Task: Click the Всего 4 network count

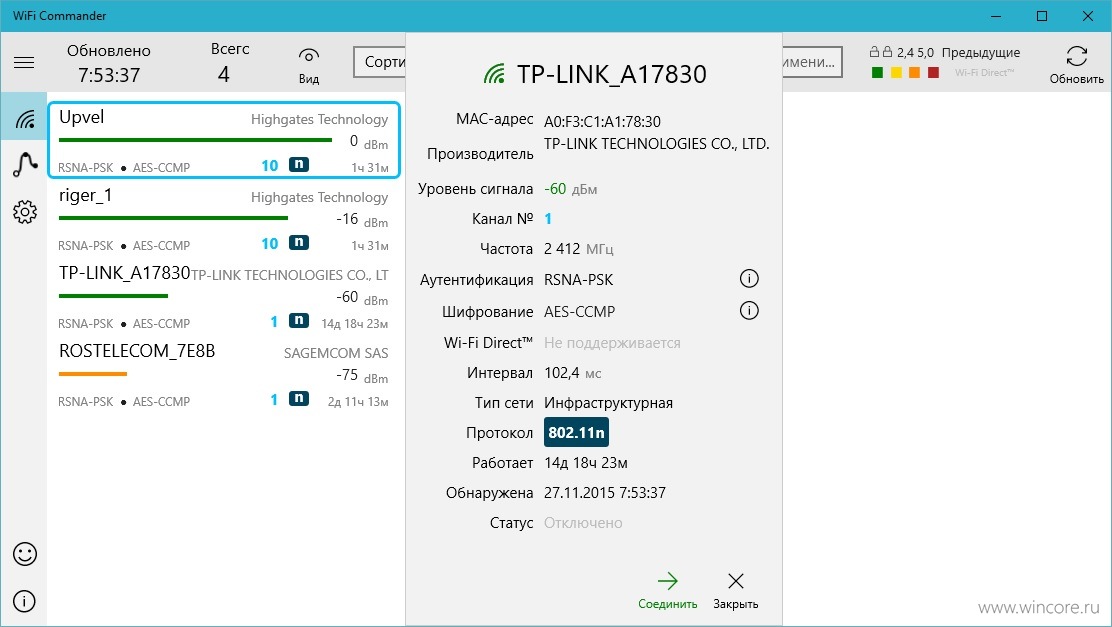Action: 230,62
